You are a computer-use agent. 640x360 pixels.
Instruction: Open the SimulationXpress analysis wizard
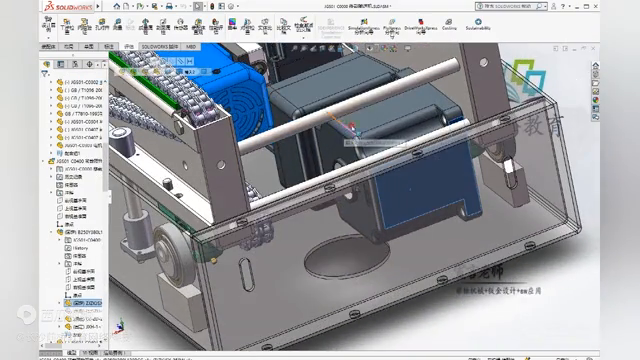[364, 26]
